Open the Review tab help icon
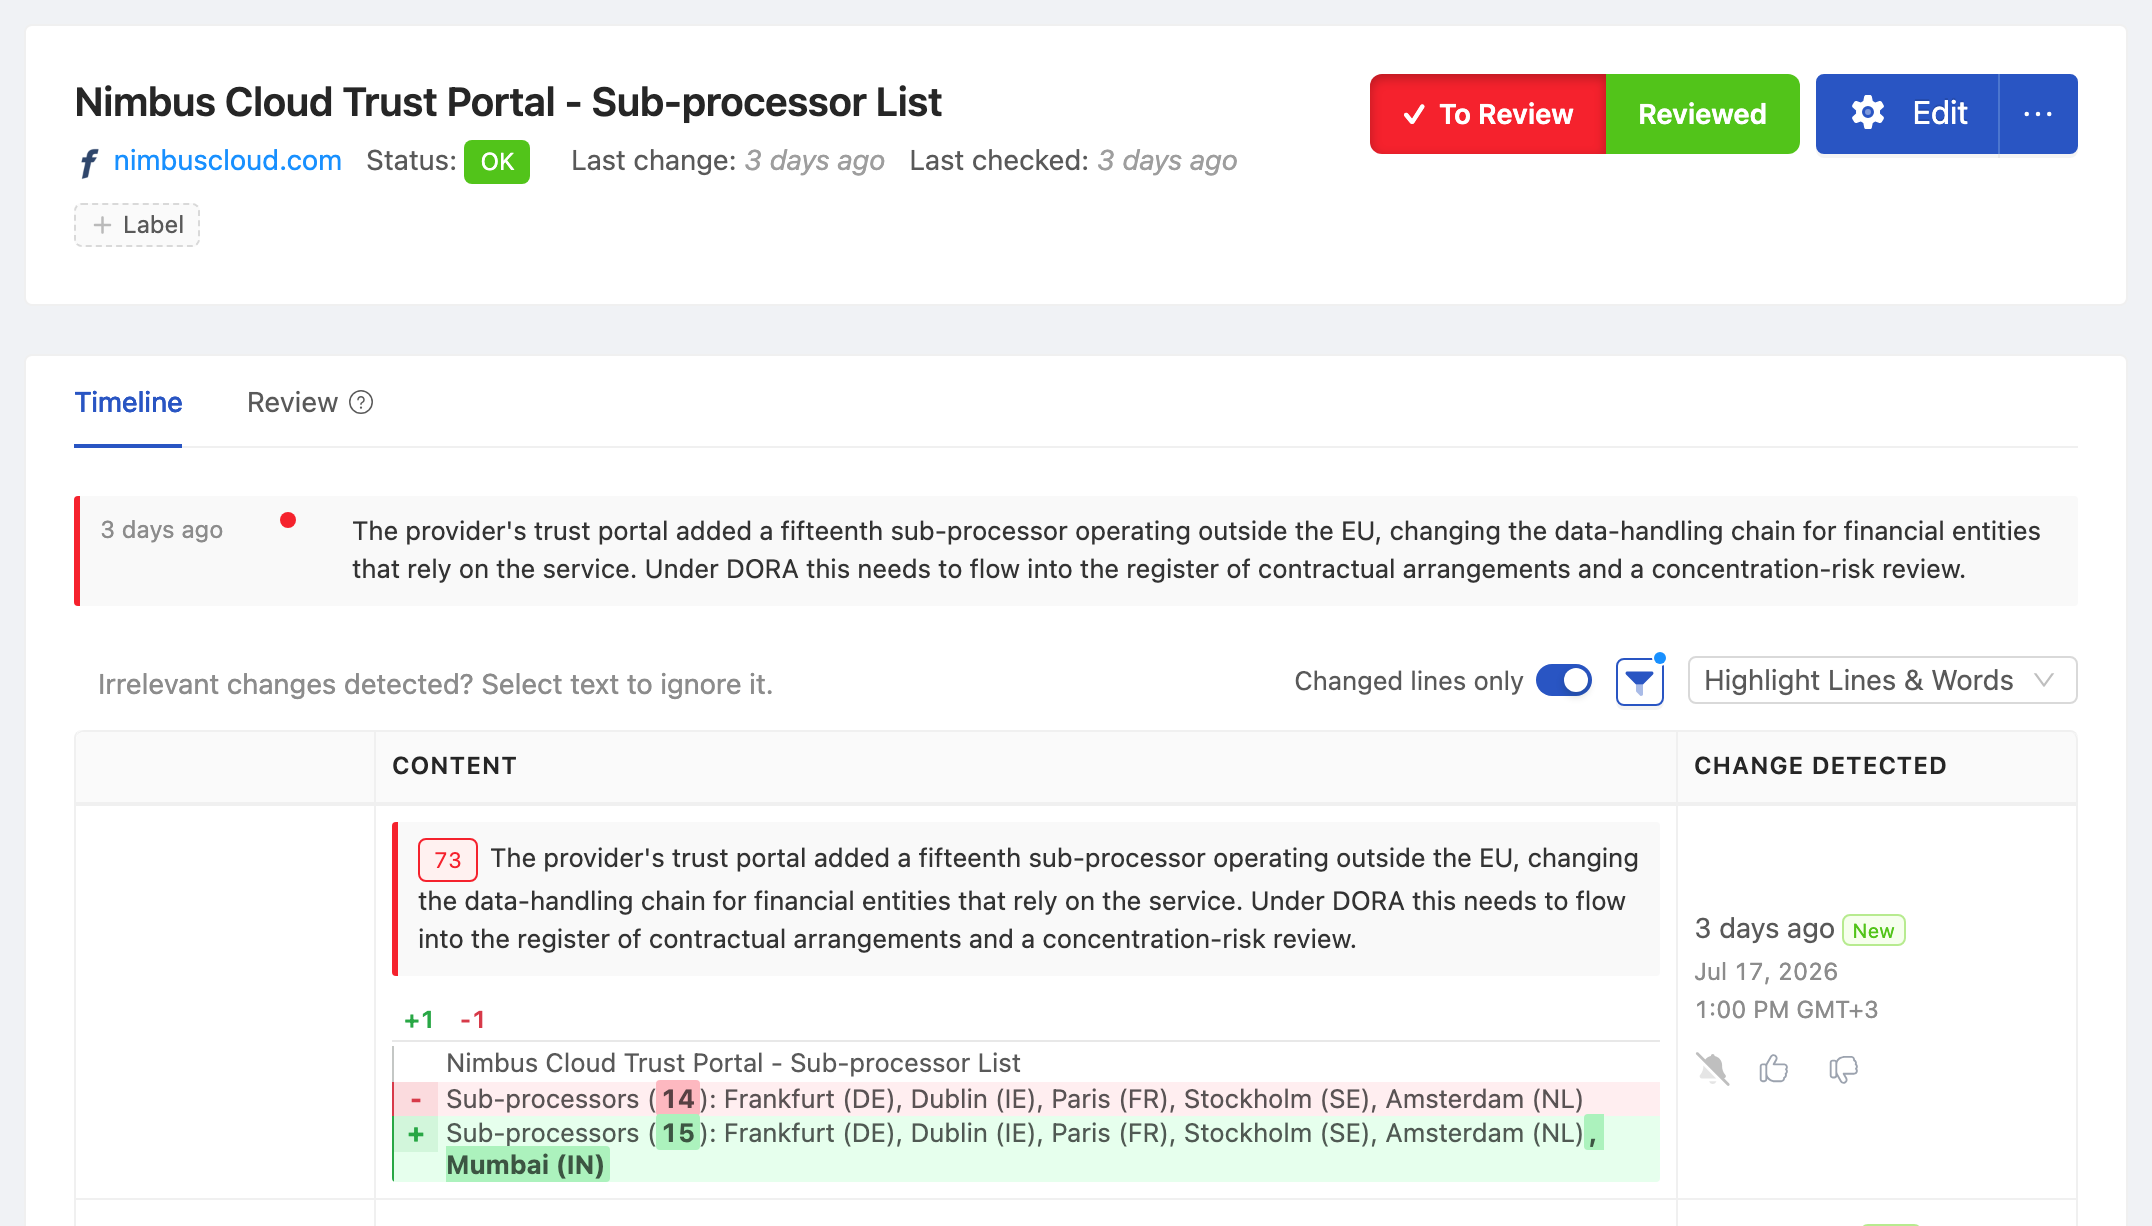Viewport: 2152px width, 1226px height. tap(361, 402)
